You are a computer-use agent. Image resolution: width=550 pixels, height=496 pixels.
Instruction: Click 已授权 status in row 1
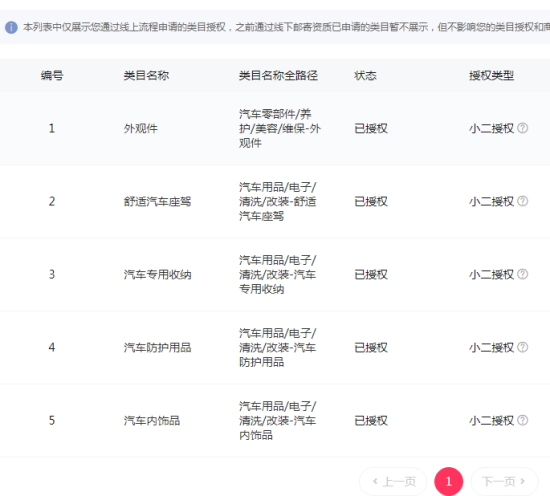371,128
